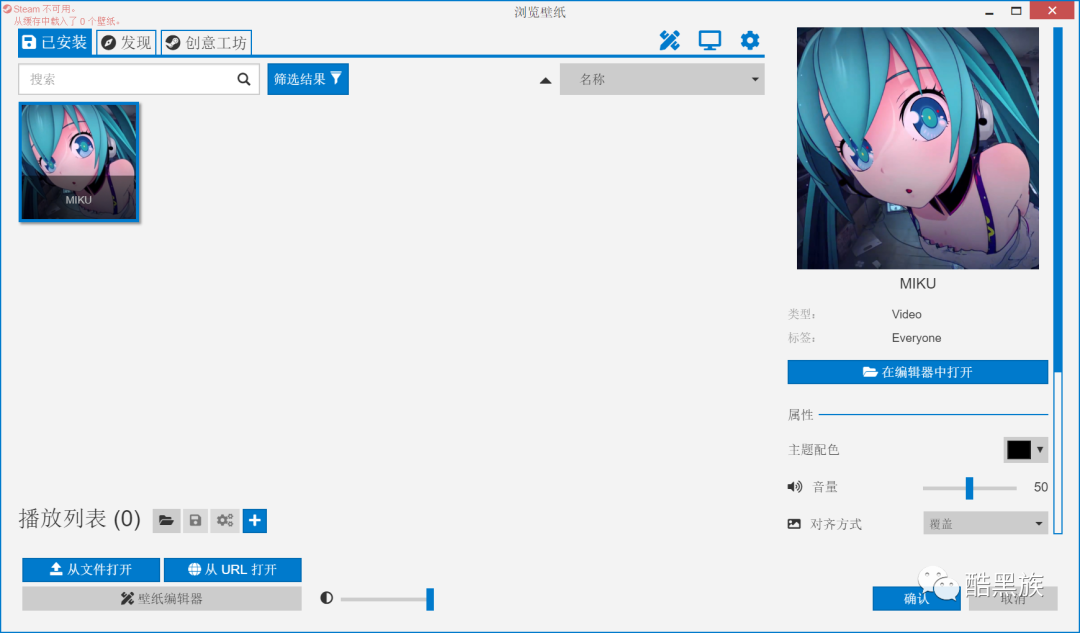This screenshot has width=1080, height=633.
Task: Click the volume value 50
Action: coord(1041,487)
